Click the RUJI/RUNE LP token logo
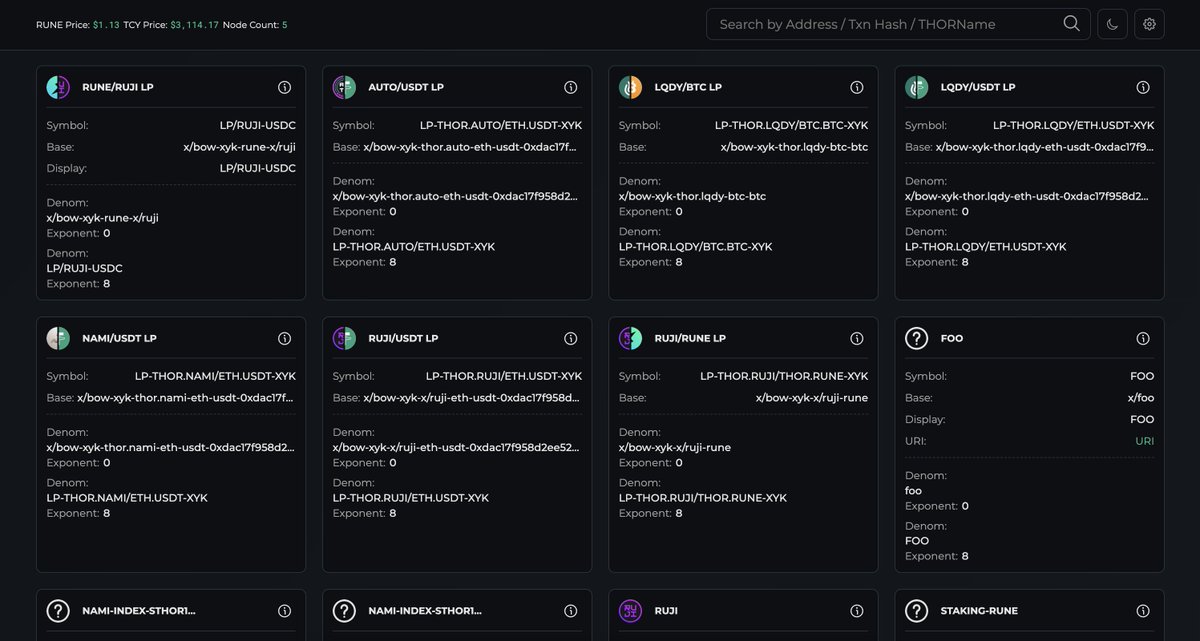 point(630,339)
